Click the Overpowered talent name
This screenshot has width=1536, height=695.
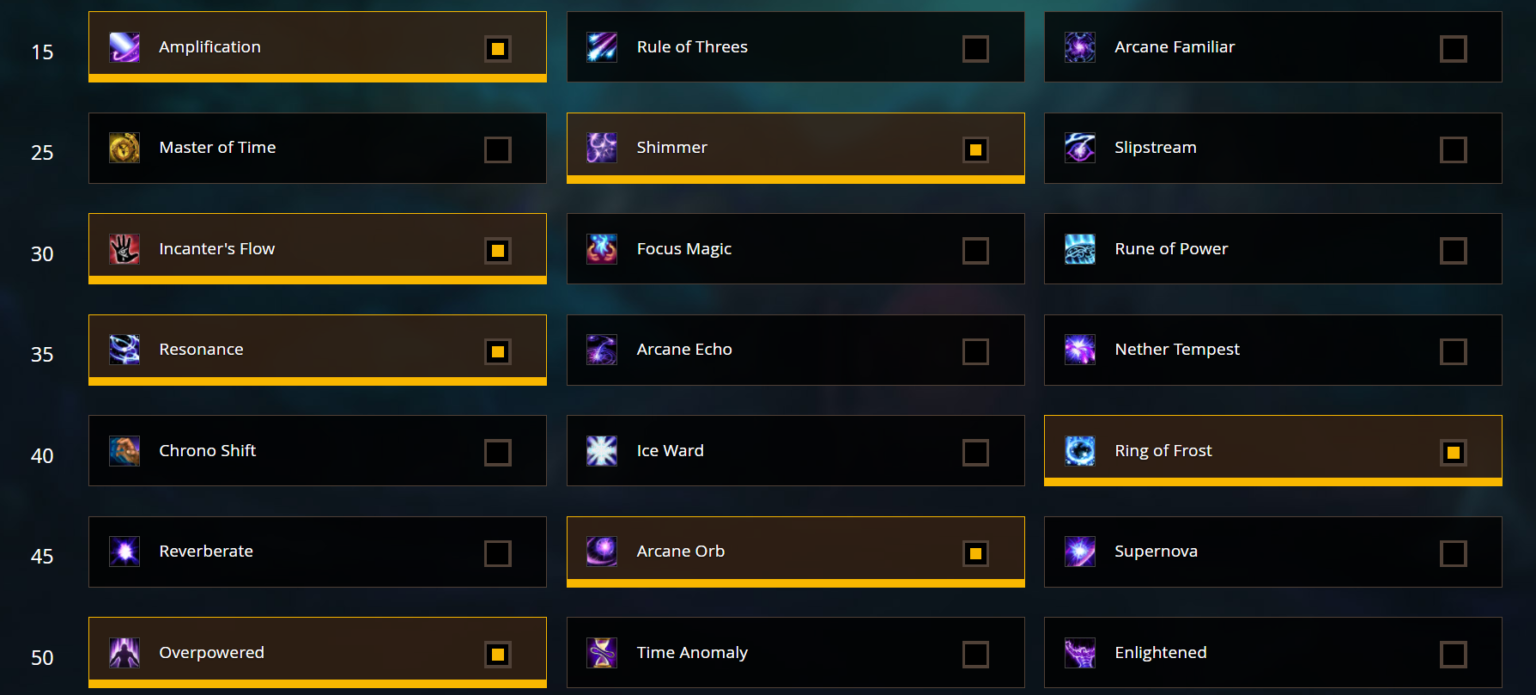click(212, 653)
